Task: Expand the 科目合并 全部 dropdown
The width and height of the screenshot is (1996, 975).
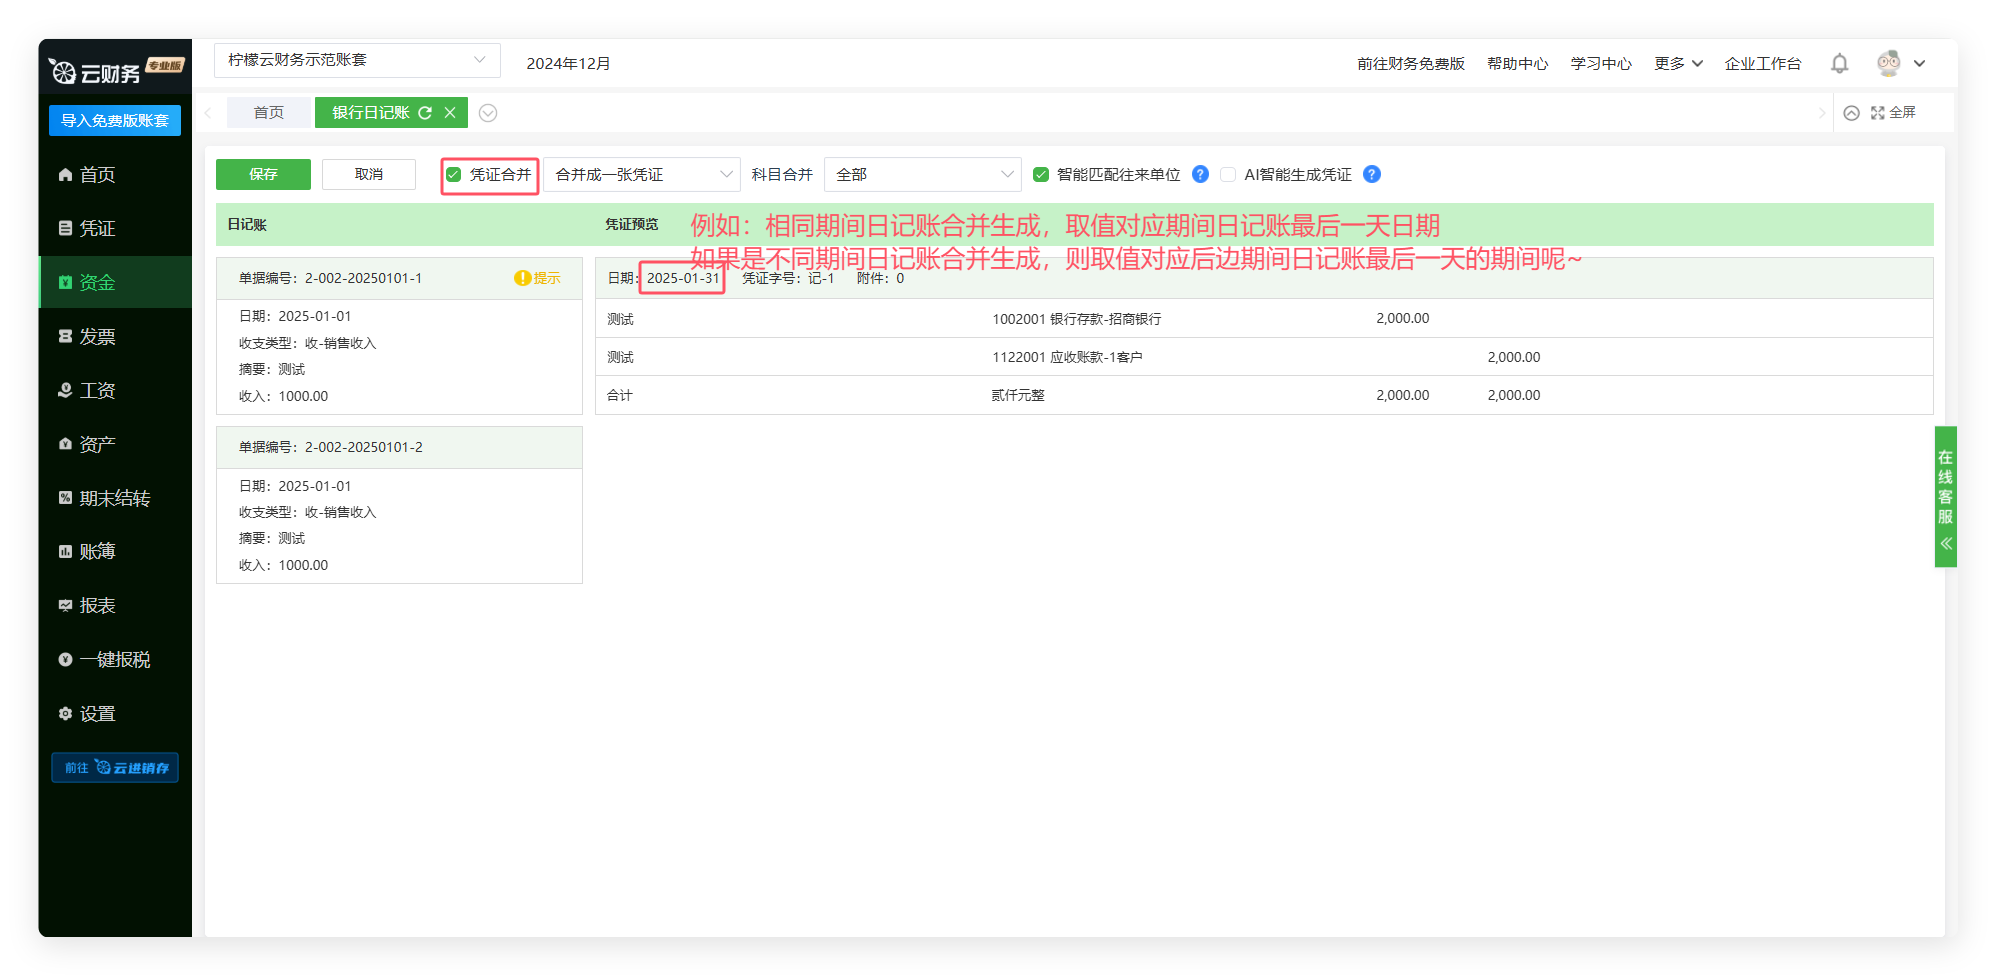Action: (922, 175)
